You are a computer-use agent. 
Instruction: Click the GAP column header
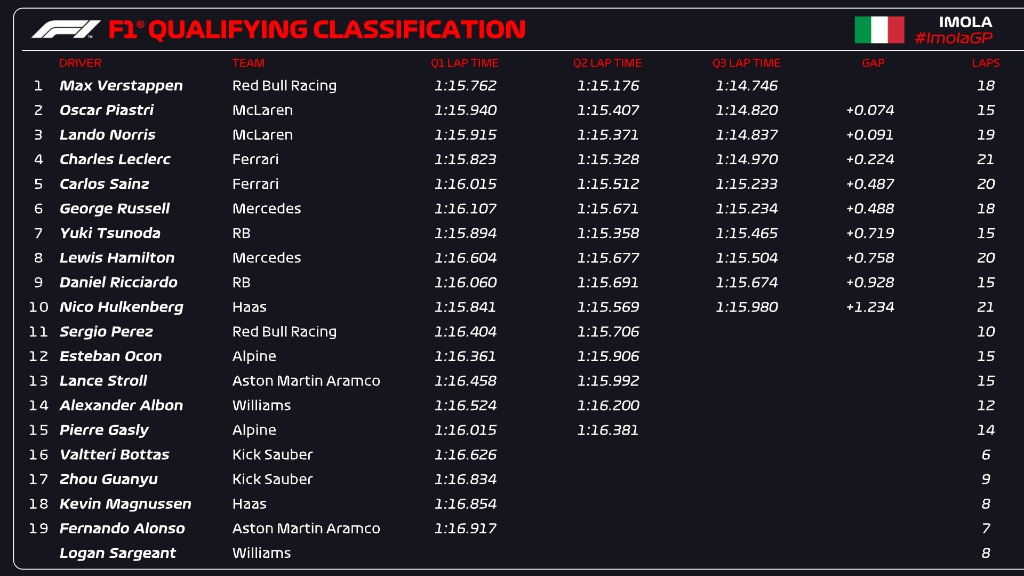coord(873,63)
